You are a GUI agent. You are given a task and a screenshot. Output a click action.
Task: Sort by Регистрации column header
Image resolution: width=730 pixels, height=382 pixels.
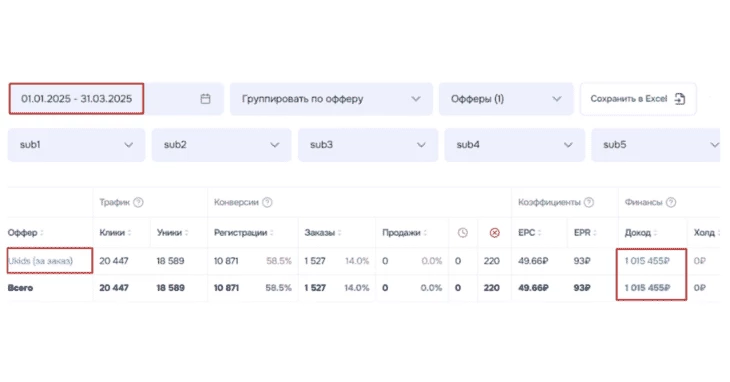[243, 233]
